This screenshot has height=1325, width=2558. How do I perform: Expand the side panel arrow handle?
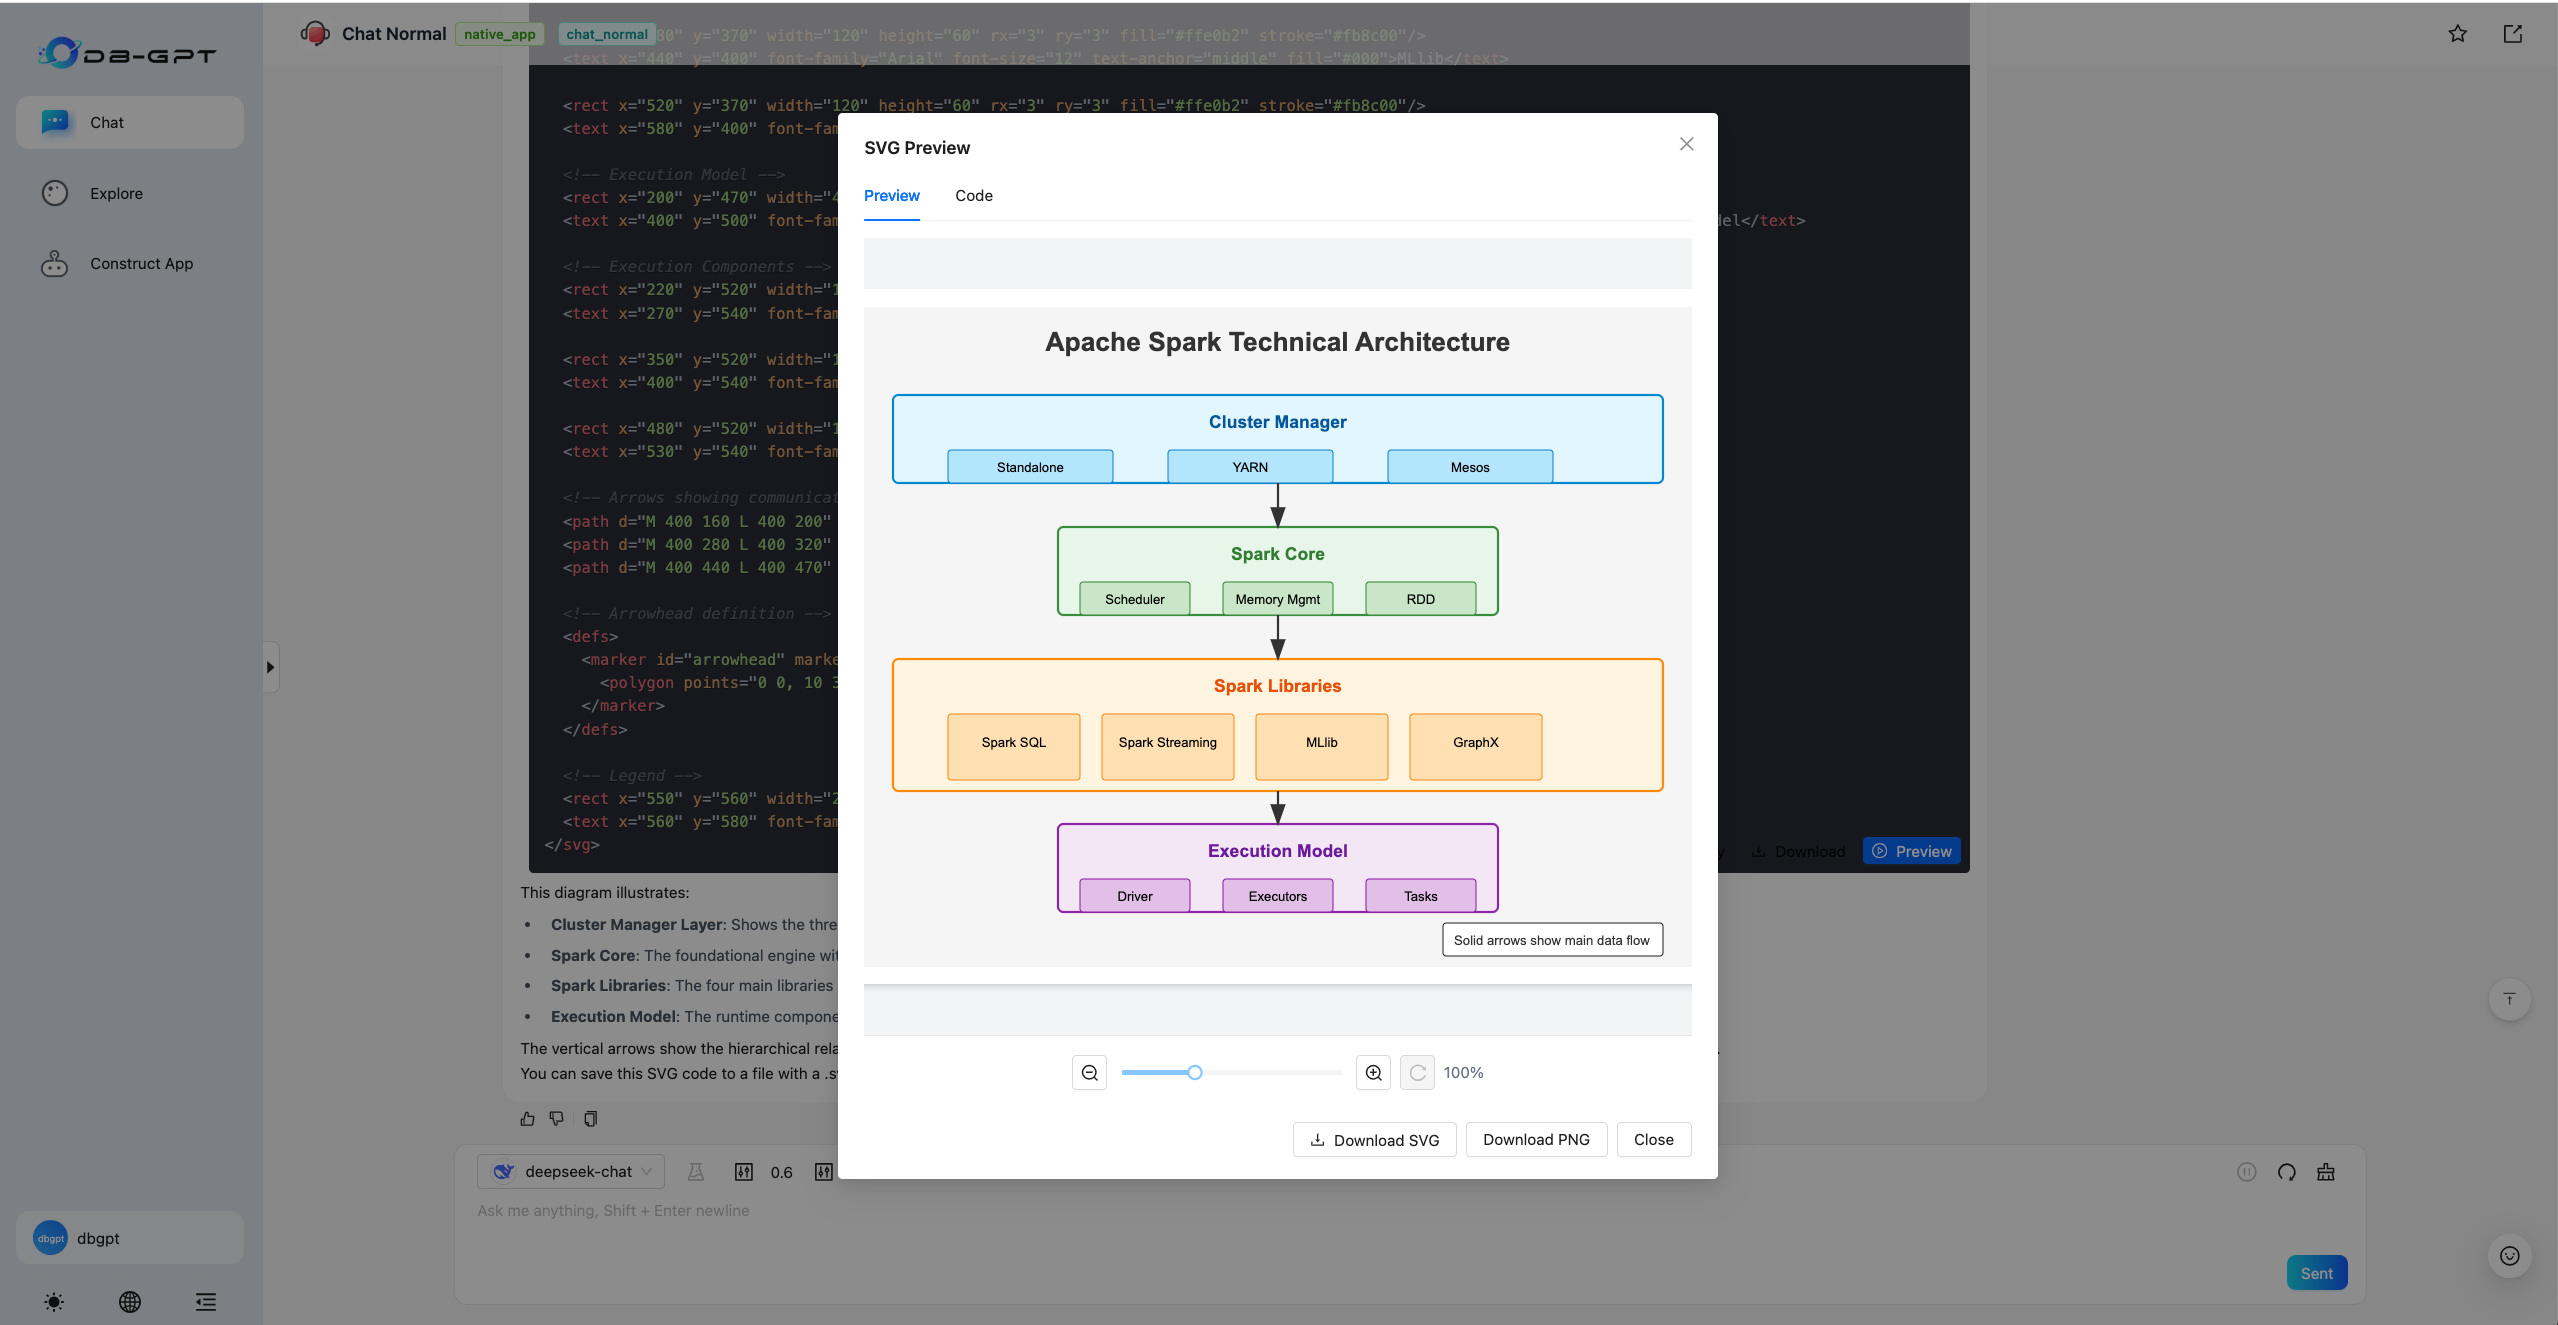pyautogui.click(x=270, y=667)
